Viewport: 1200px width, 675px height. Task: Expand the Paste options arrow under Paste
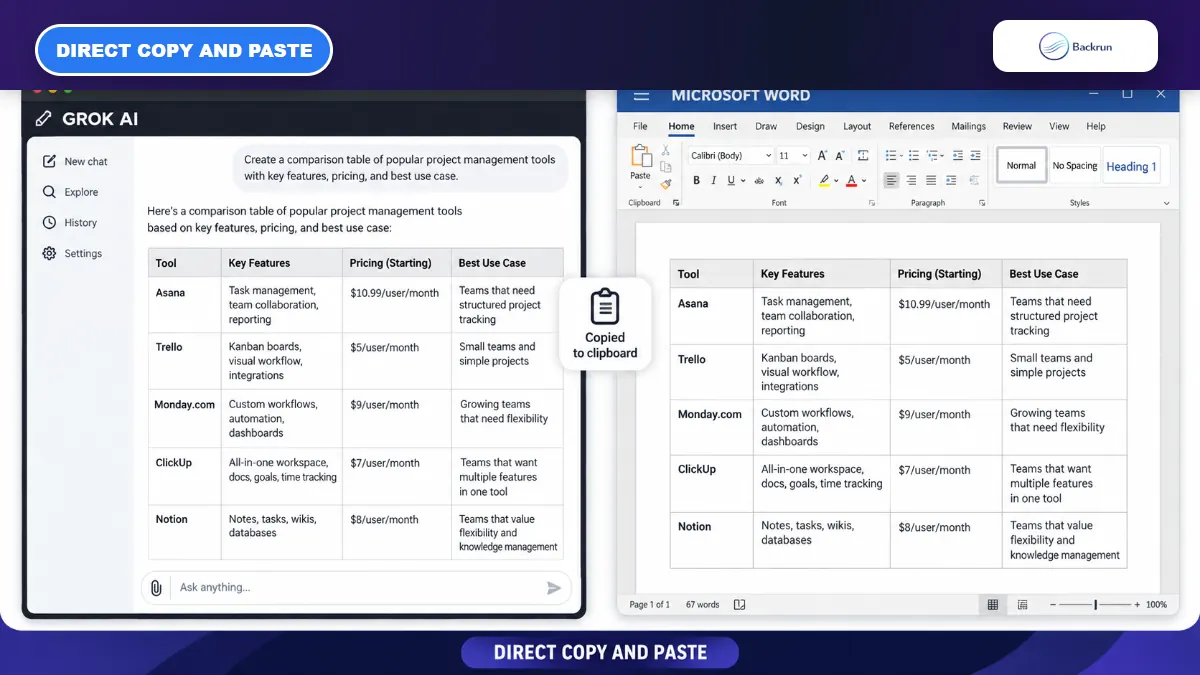coord(640,187)
